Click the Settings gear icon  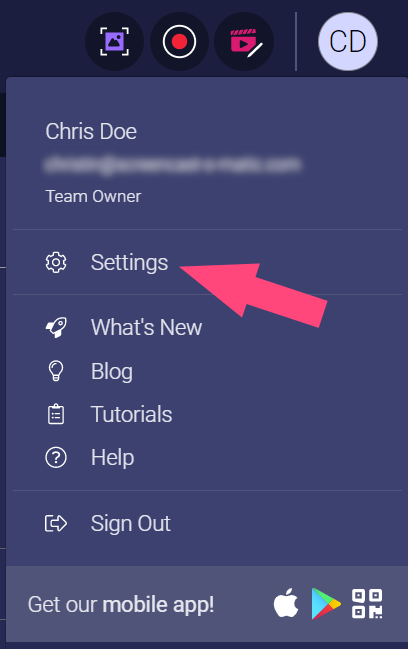pos(56,262)
